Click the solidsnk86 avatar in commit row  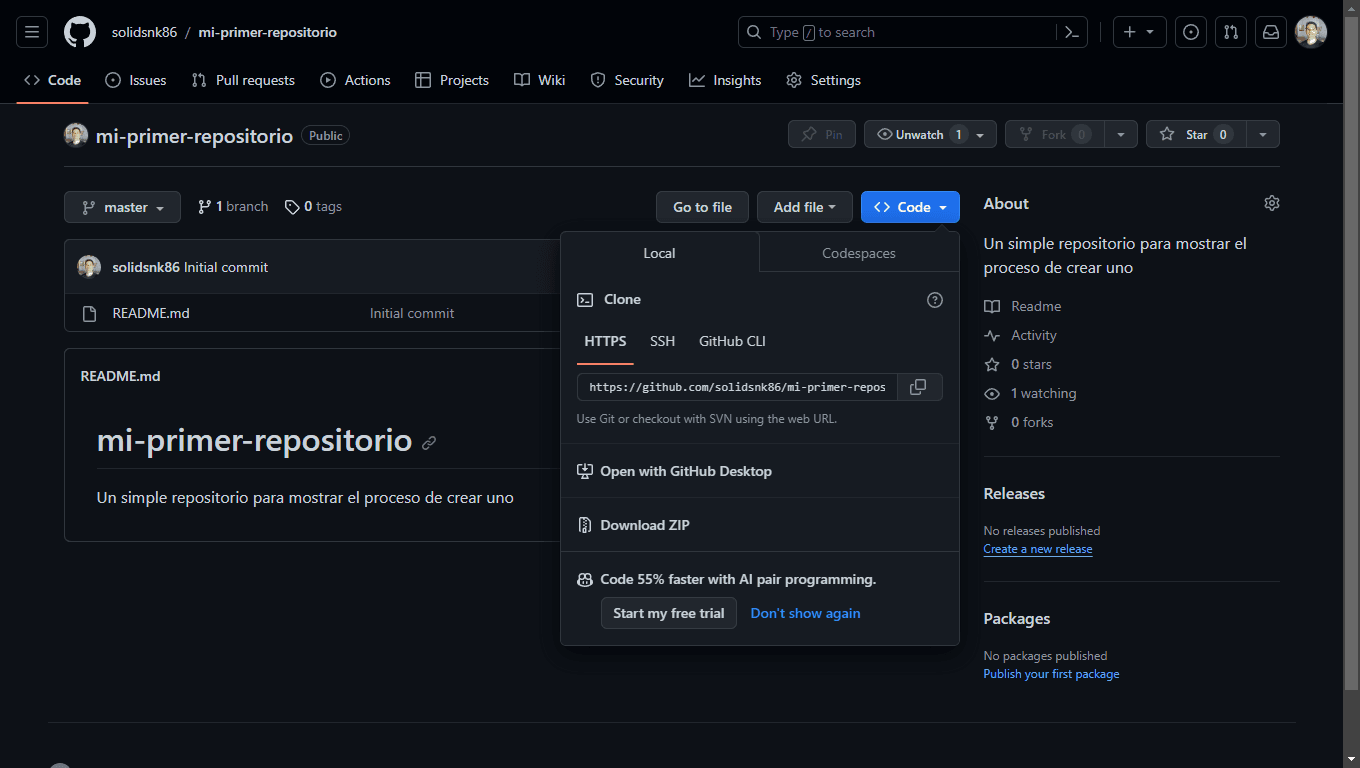pos(90,267)
